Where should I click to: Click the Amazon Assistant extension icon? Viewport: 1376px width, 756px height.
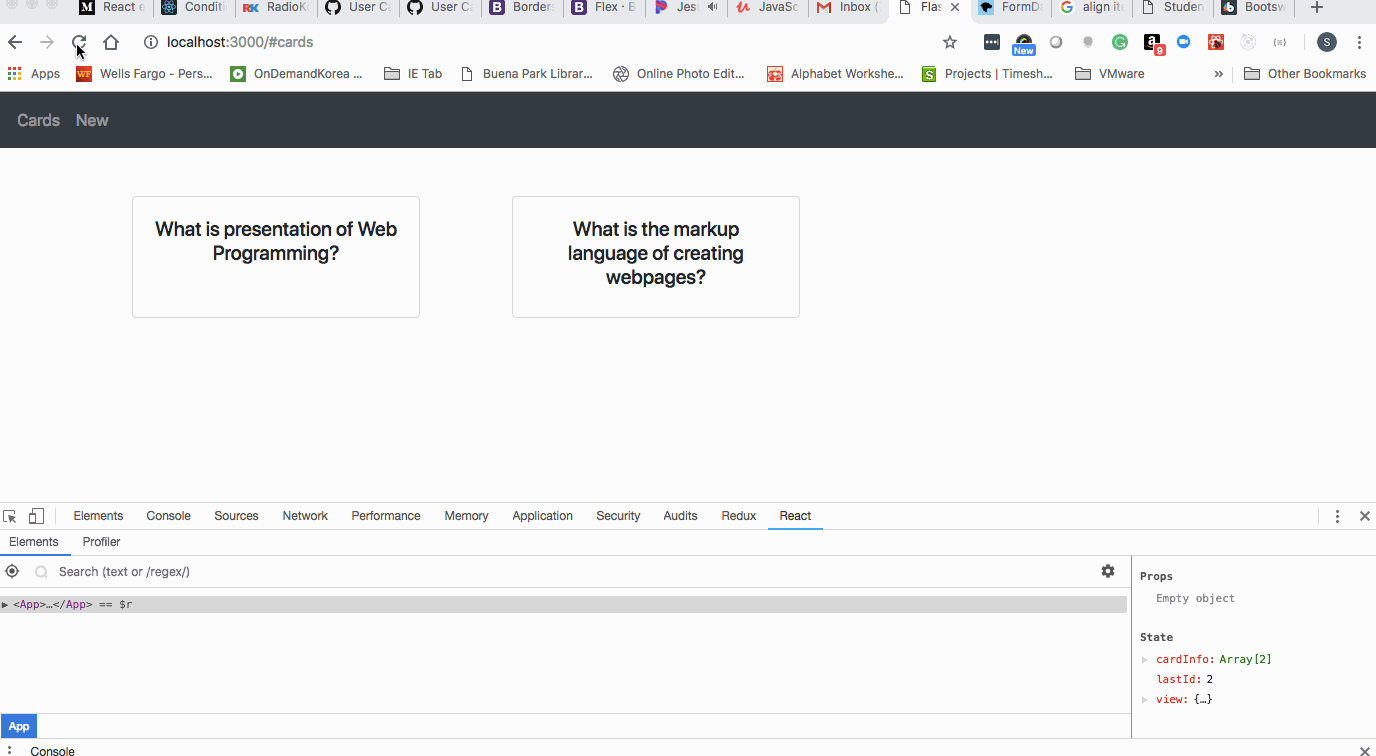1152,42
